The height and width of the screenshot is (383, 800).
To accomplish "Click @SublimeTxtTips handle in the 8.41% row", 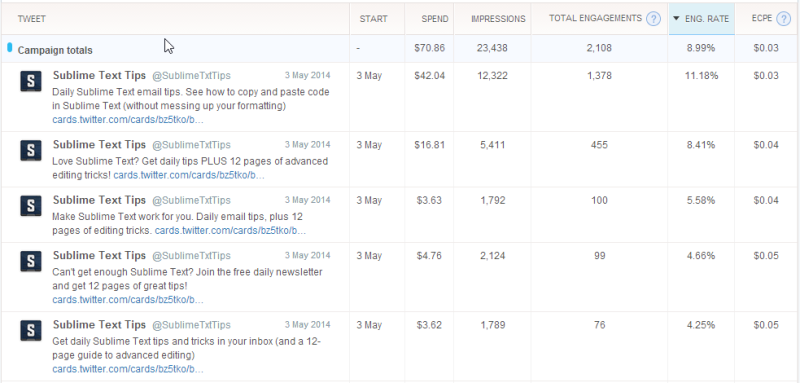I will coord(191,145).
